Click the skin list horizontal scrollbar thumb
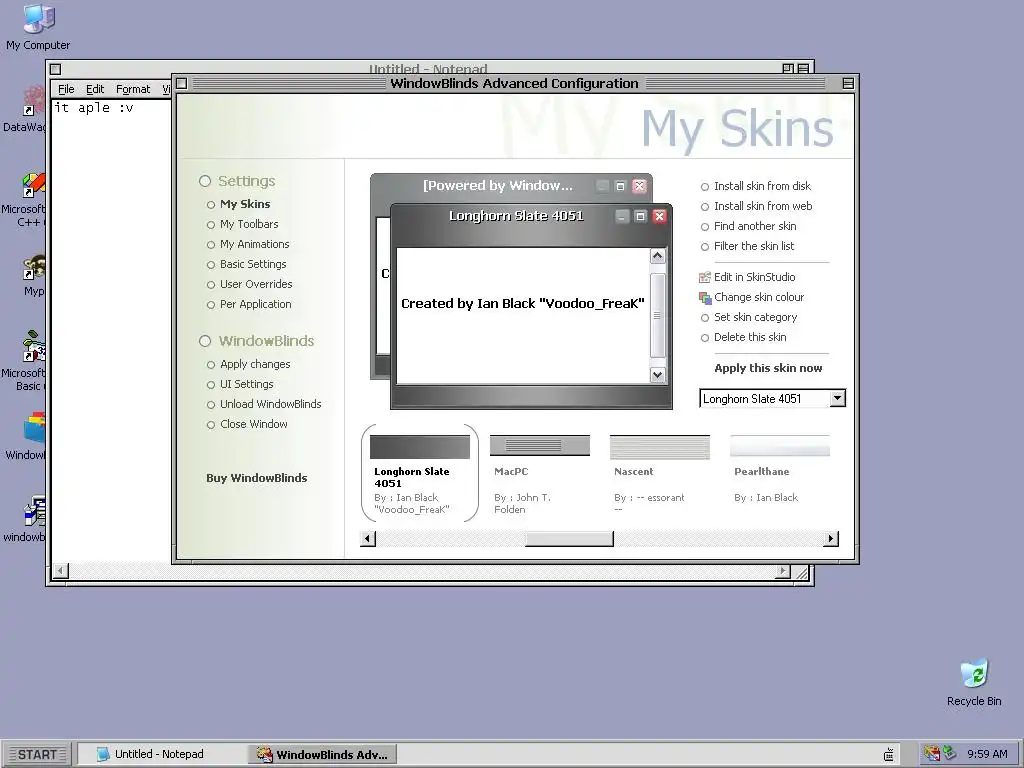 (569, 539)
